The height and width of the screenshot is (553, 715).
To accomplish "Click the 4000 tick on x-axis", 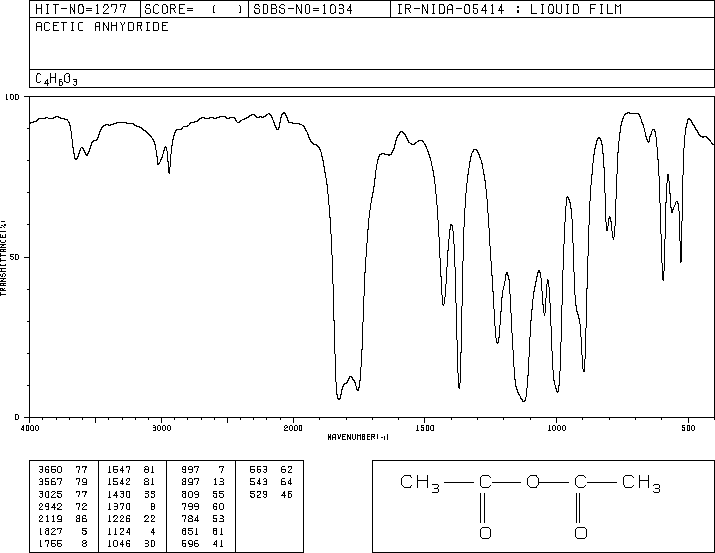I will [30, 427].
